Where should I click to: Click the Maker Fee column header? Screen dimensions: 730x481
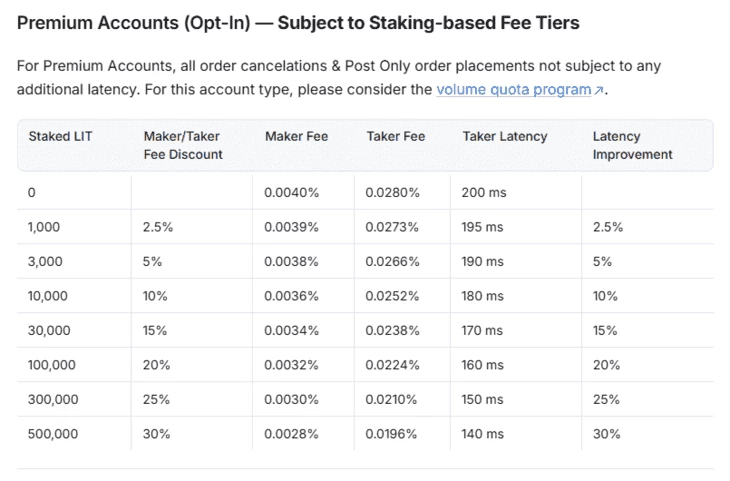coord(296,136)
